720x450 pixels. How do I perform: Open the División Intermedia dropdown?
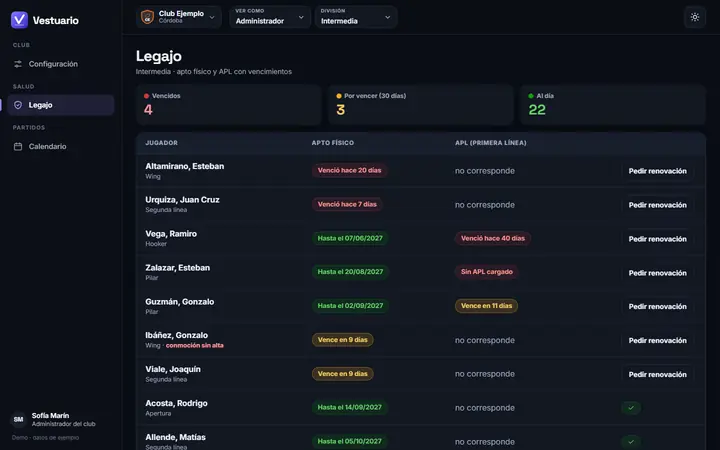tap(356, 17)
